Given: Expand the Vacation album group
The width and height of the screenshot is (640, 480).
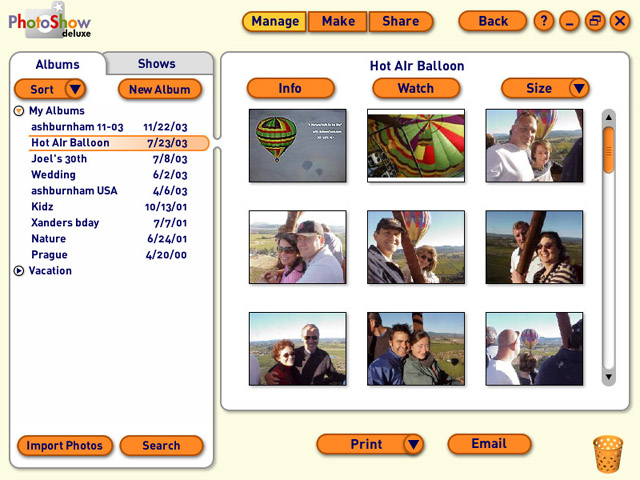Looking at the screenshot, I should [x=19, y=271].
